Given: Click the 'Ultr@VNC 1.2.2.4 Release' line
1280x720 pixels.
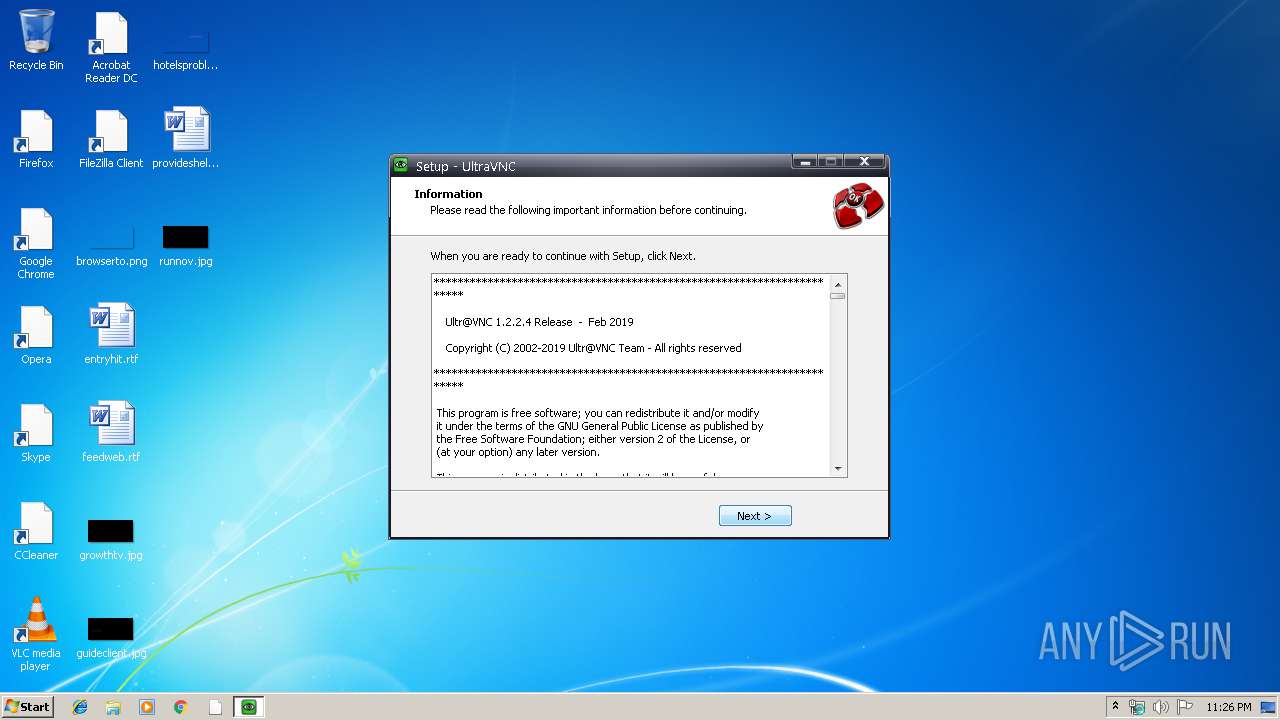Looking at the screenshot, I should (x=539, y=322).
